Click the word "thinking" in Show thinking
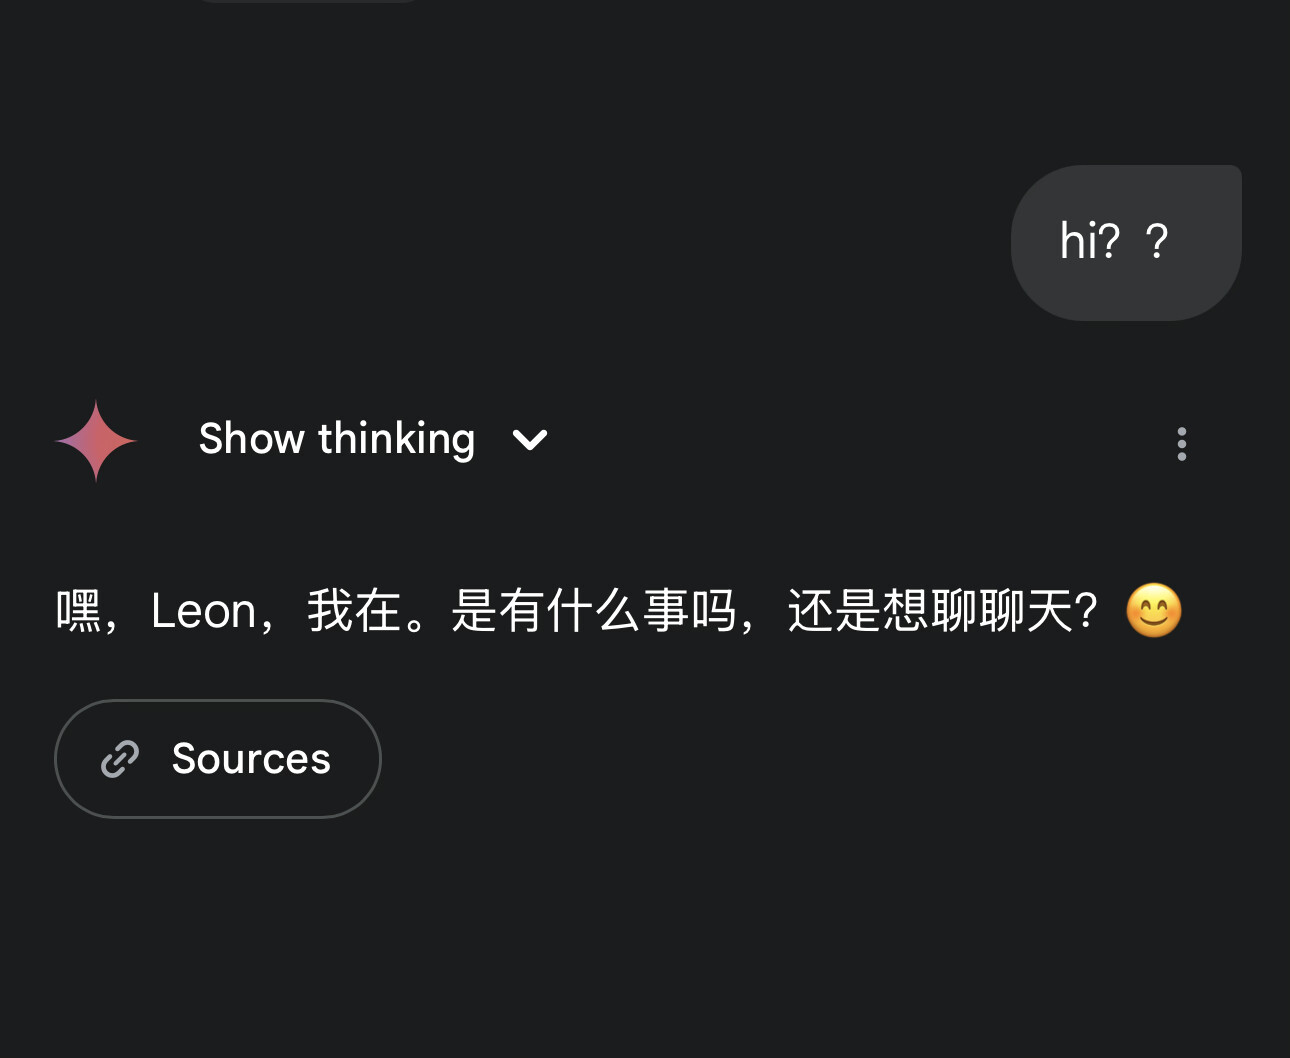This screenshot has width=1290, height=1058. pos(397,439)
